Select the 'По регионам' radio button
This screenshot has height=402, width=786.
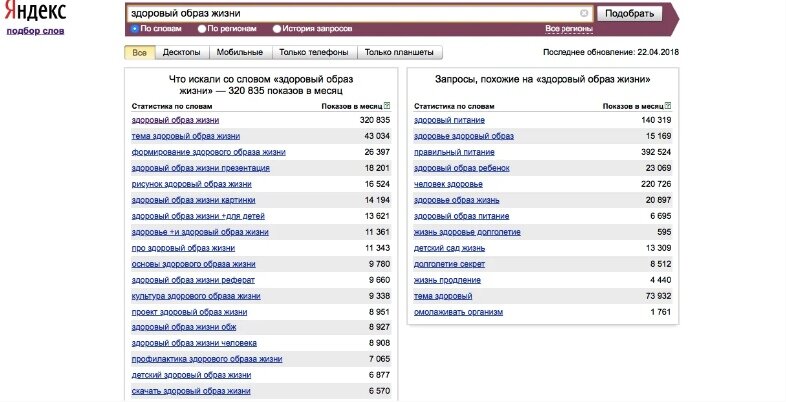point(202,29)
